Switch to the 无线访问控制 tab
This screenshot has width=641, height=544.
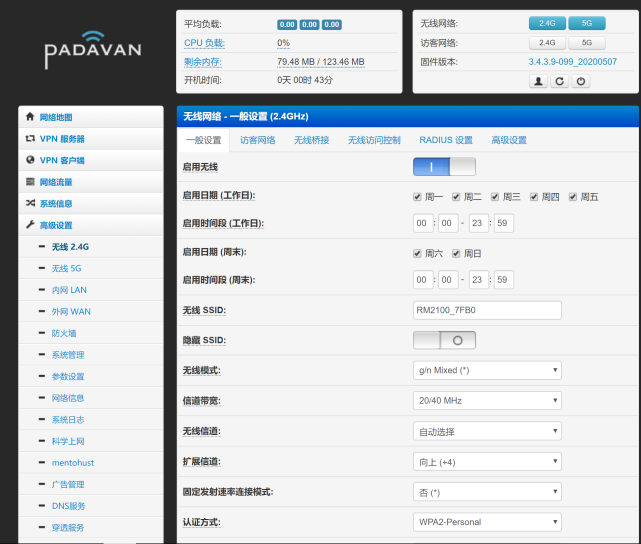click(x=374, y=140)
